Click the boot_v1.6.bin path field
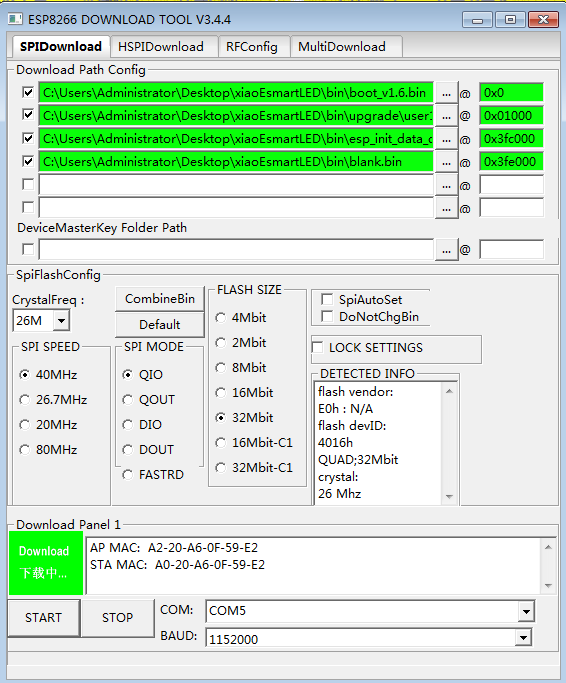 pyautogui.click(x=236, y=93)
